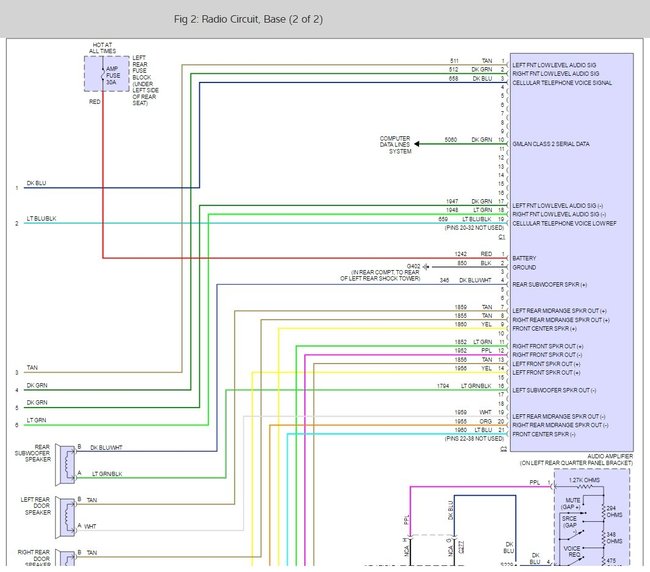Click the GROUND pin label
The width and height of the screenshot is (650, 572).
click(x=524, y=267)
